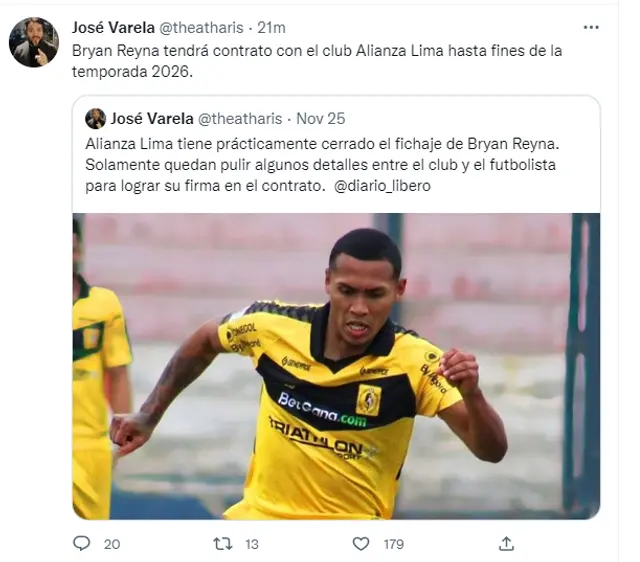Open José Varela name on main tweet
Image resolution: width=640 pixels, height=562 pixels.
point(113,28)
